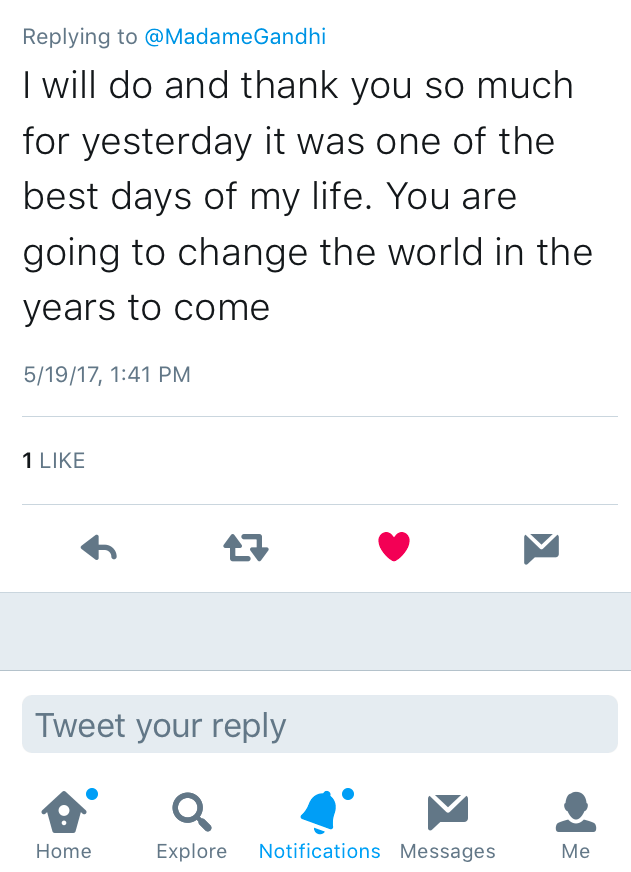
Task: Switch to the Explore tab label
Action: pos(191,852)
